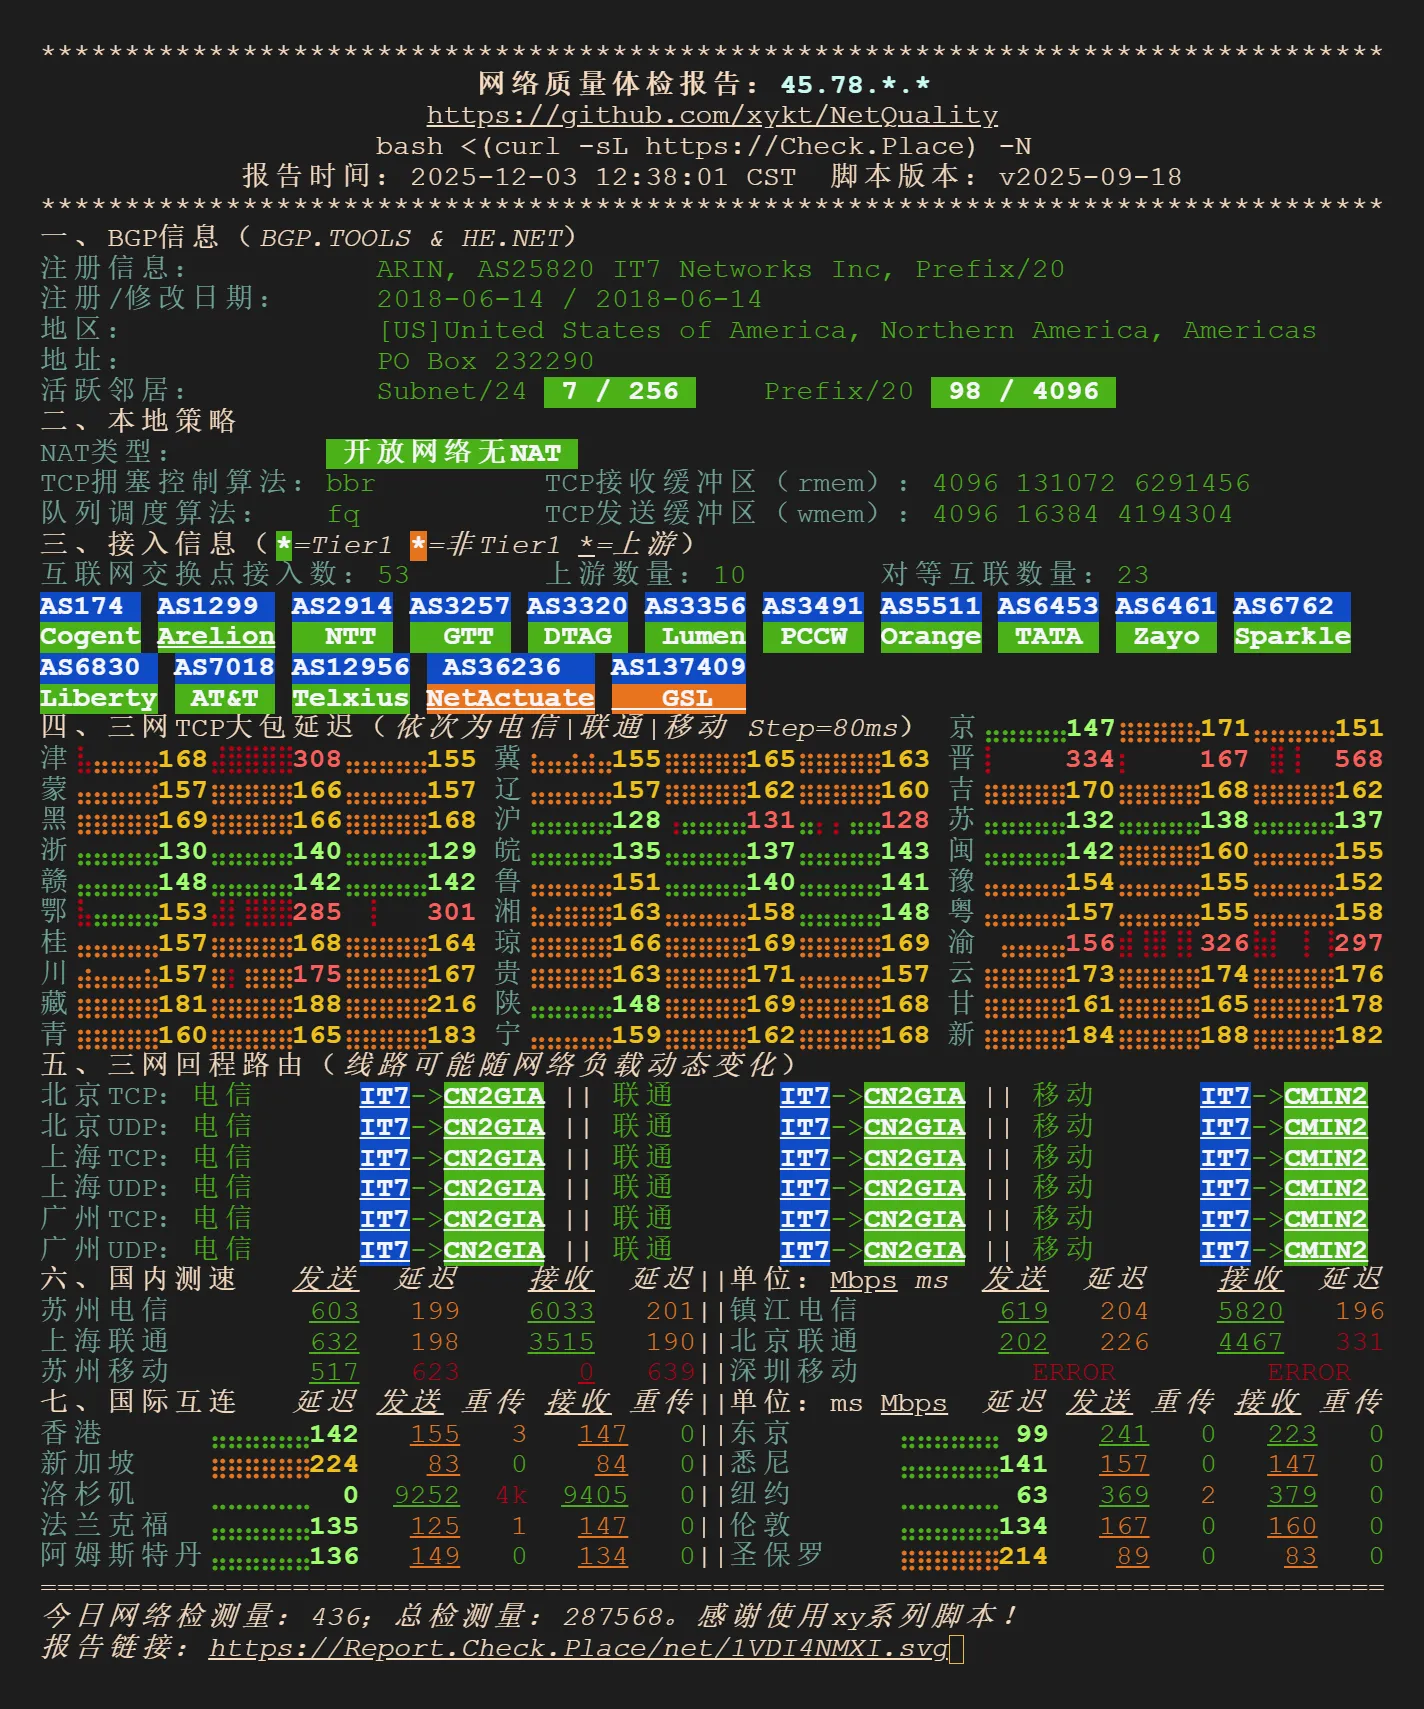Click underlined Mbps in the 国内测速 header
Viewport: 1424px width, 1709px height.
pos(863,1280)
